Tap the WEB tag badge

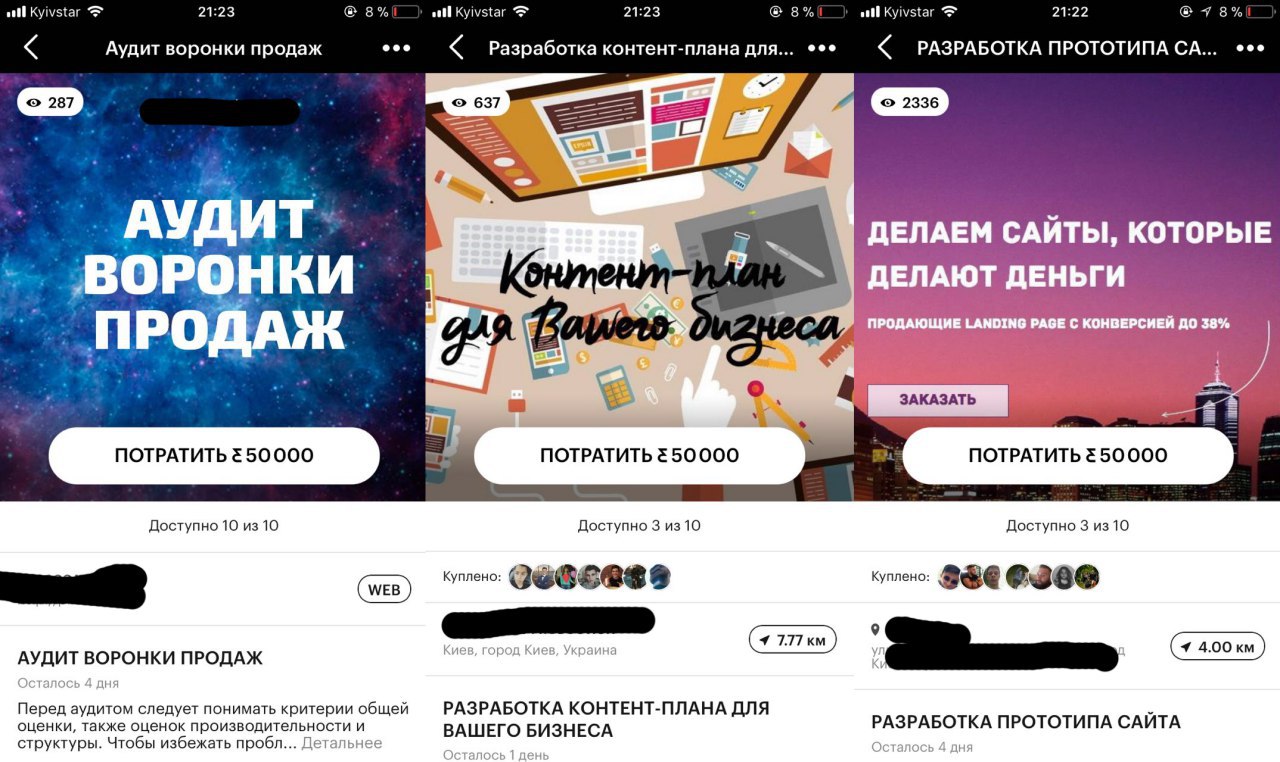tap(384, 590)
